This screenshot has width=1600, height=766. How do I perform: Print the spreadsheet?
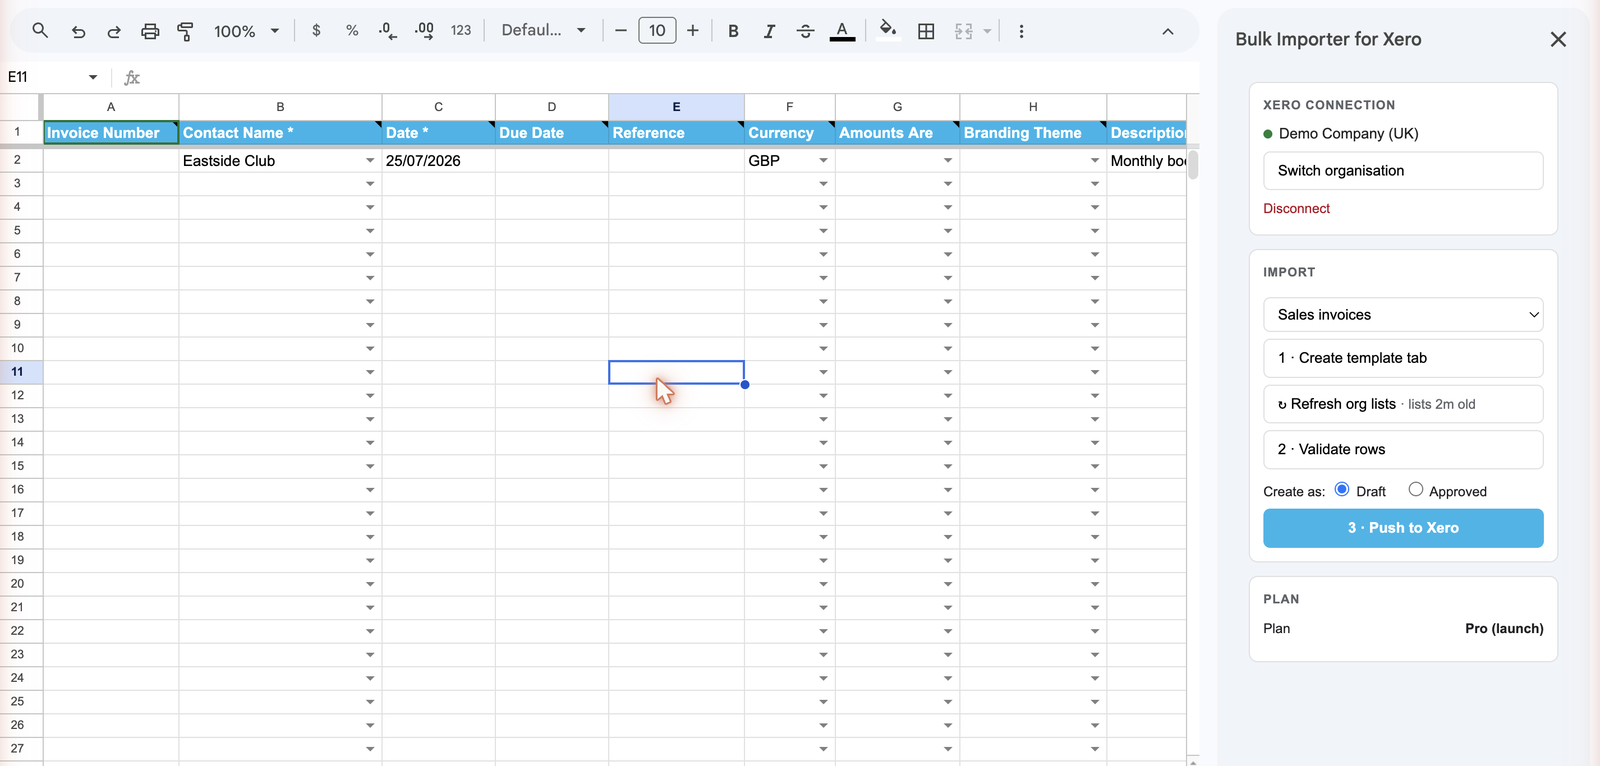click(x=150, y=31)
